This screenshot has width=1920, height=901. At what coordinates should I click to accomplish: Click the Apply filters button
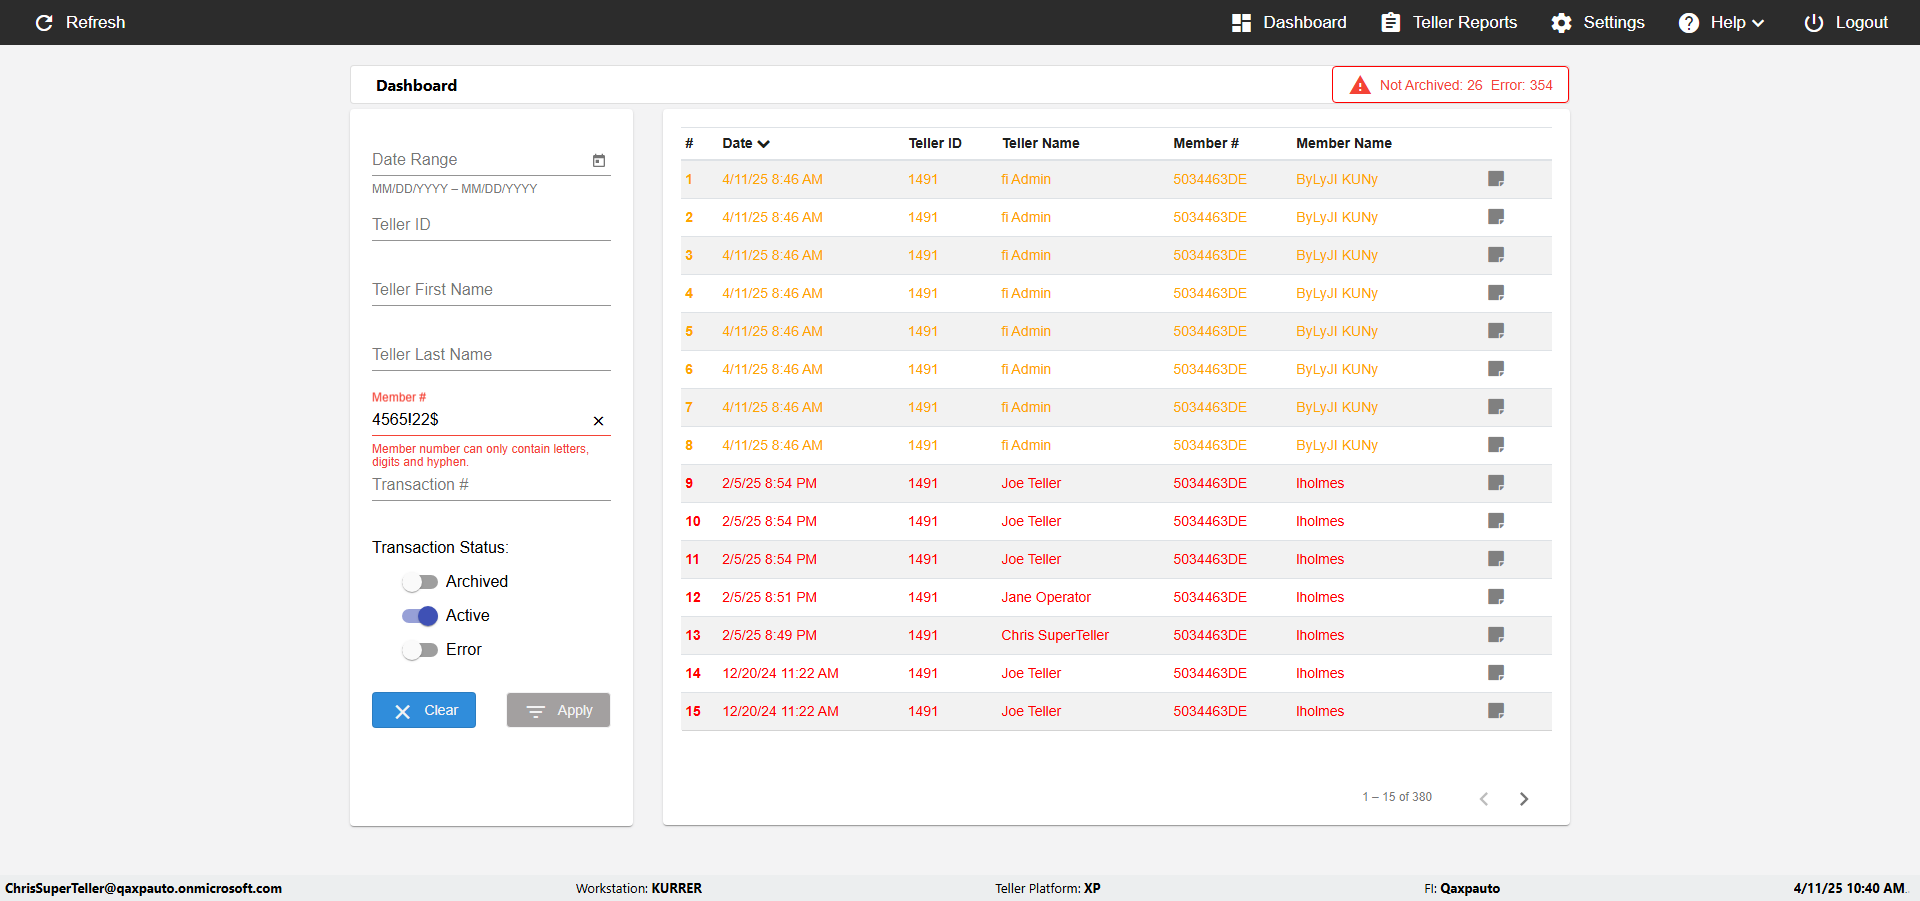tap(558, 710)
